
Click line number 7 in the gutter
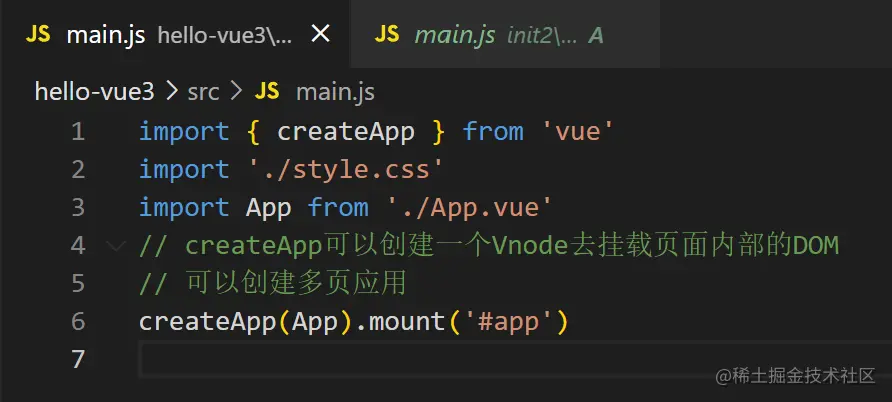pyautogui.click(x=78, y=359)
